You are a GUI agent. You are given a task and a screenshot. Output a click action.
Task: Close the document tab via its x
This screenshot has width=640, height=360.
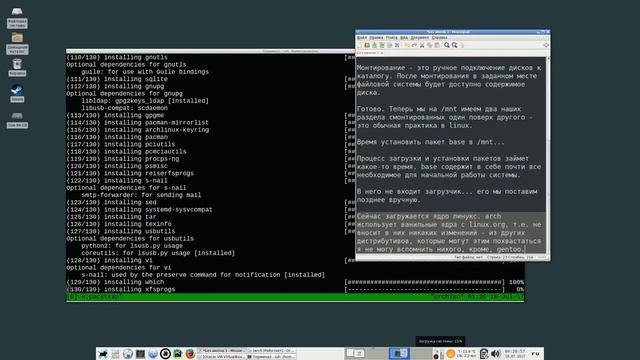coord(382,53)
